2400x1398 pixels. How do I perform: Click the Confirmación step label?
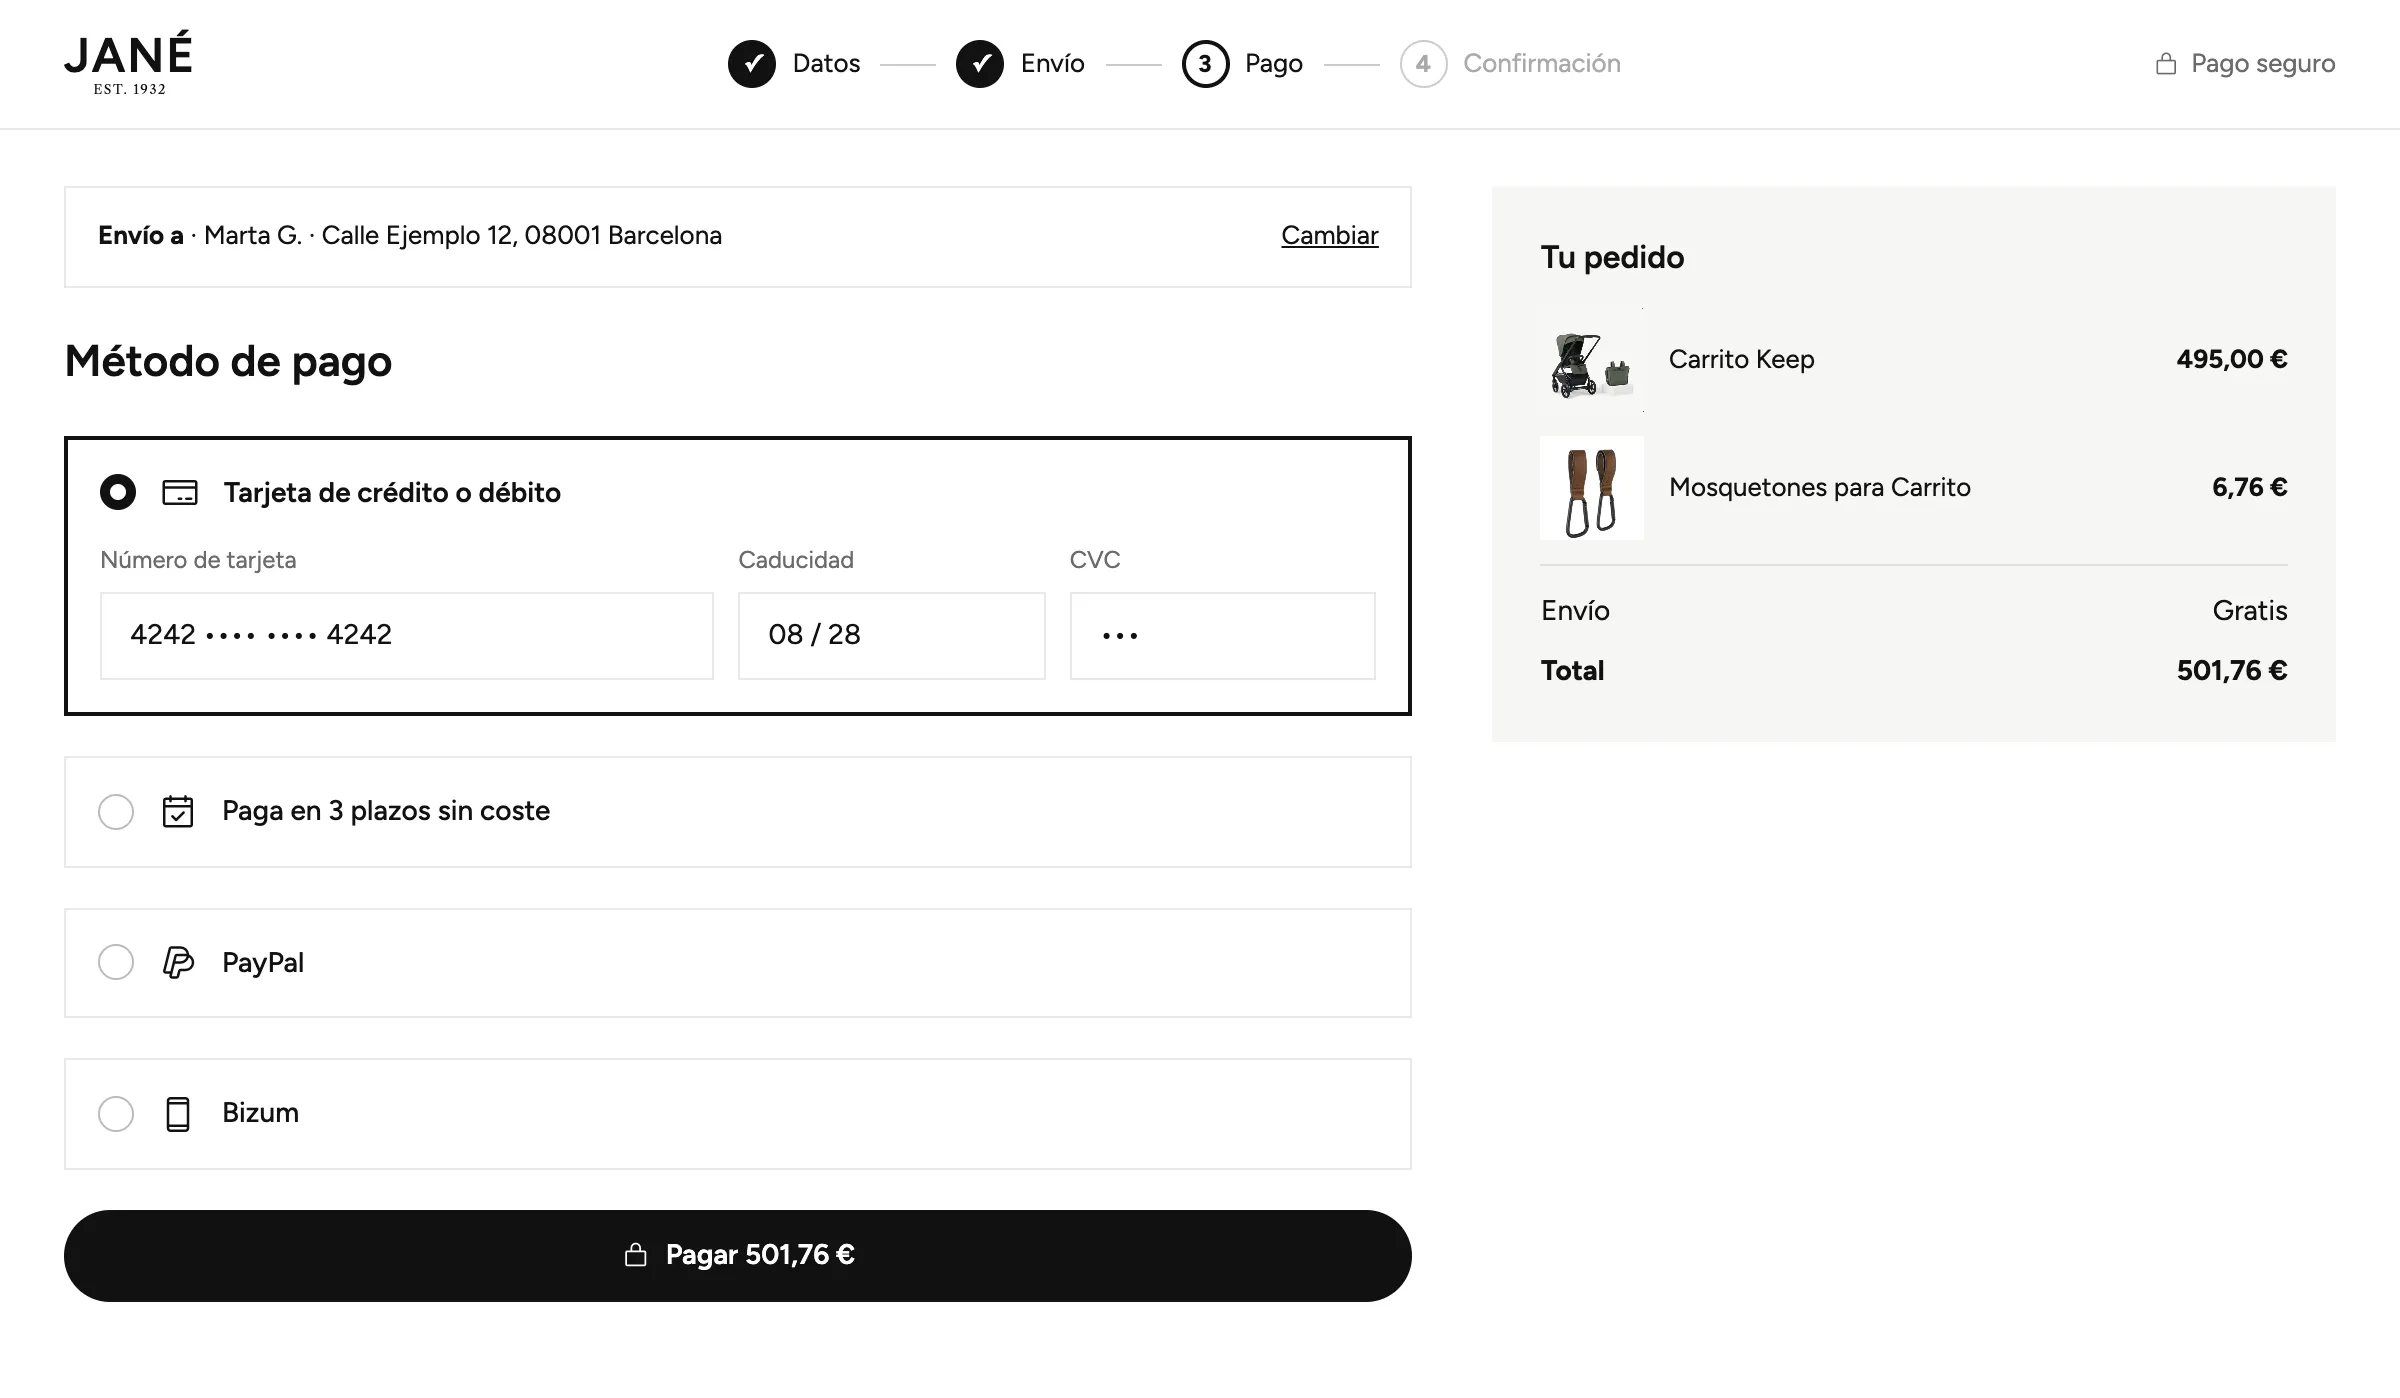click(x=1542, y=63)
